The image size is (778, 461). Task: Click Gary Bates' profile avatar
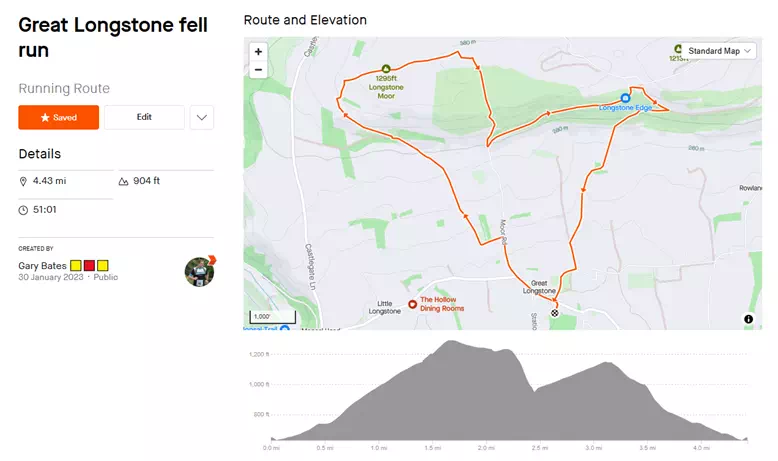point(199,271)
